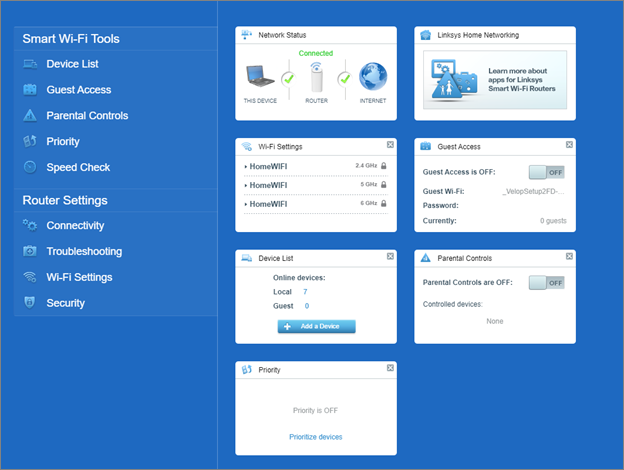Toggle the Parental Controls OFF switch
Viewport: 624px width, 470px height.
(547, 283)
